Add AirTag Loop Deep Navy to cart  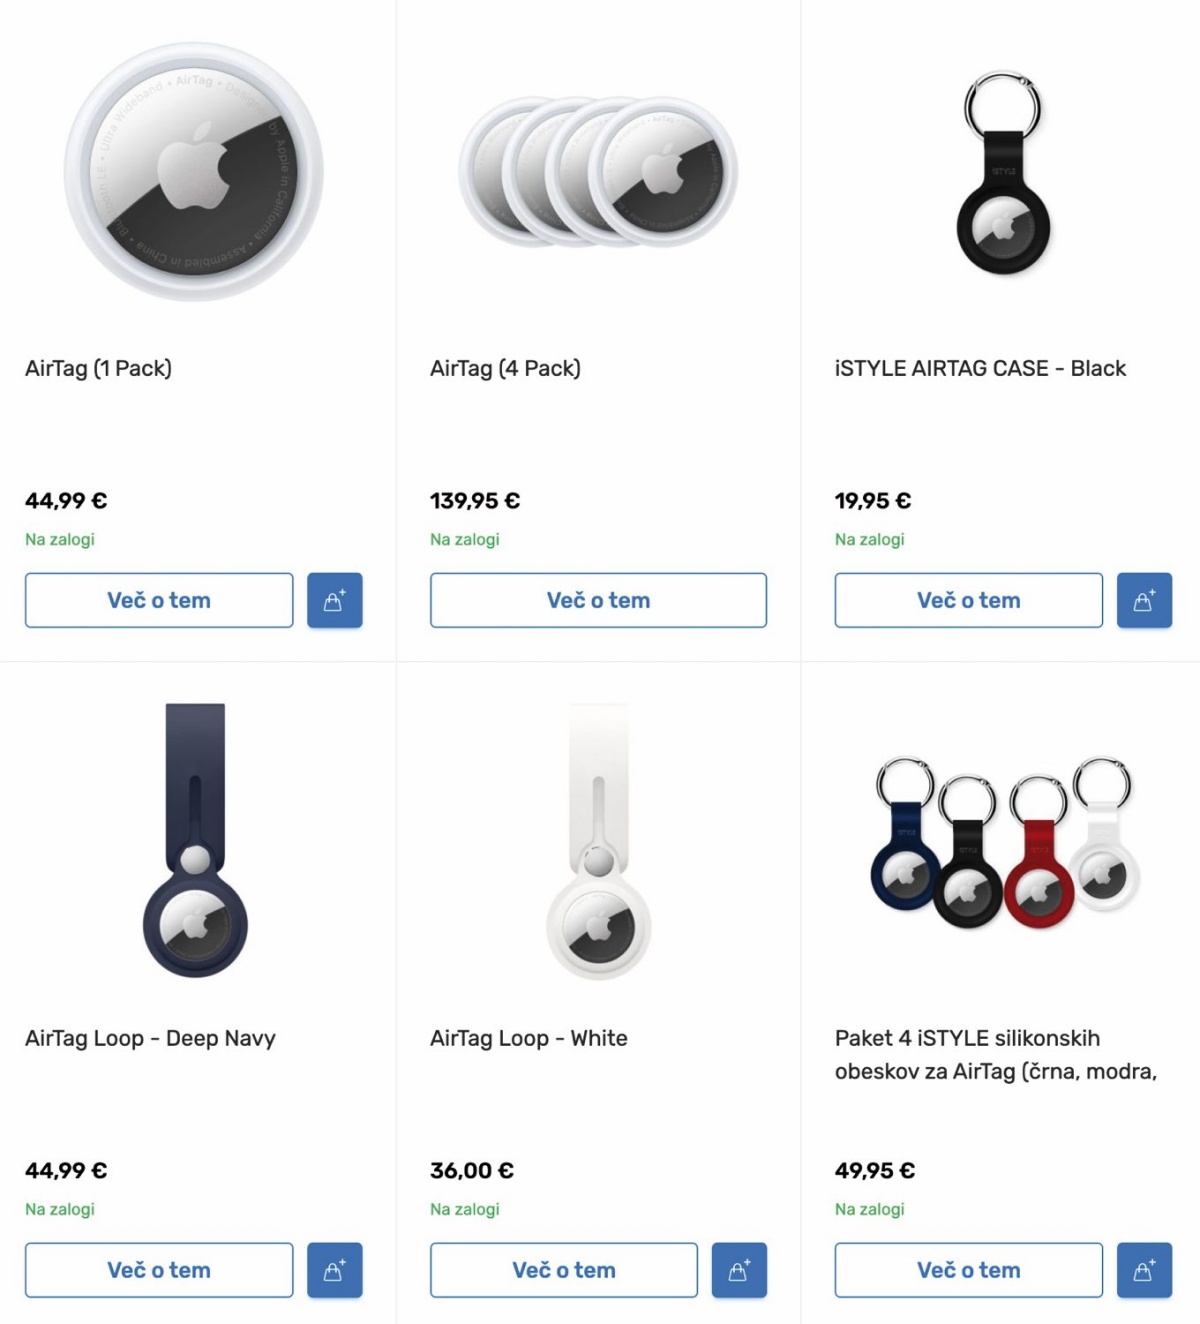pyautogui.click(x=335, y=1270)
